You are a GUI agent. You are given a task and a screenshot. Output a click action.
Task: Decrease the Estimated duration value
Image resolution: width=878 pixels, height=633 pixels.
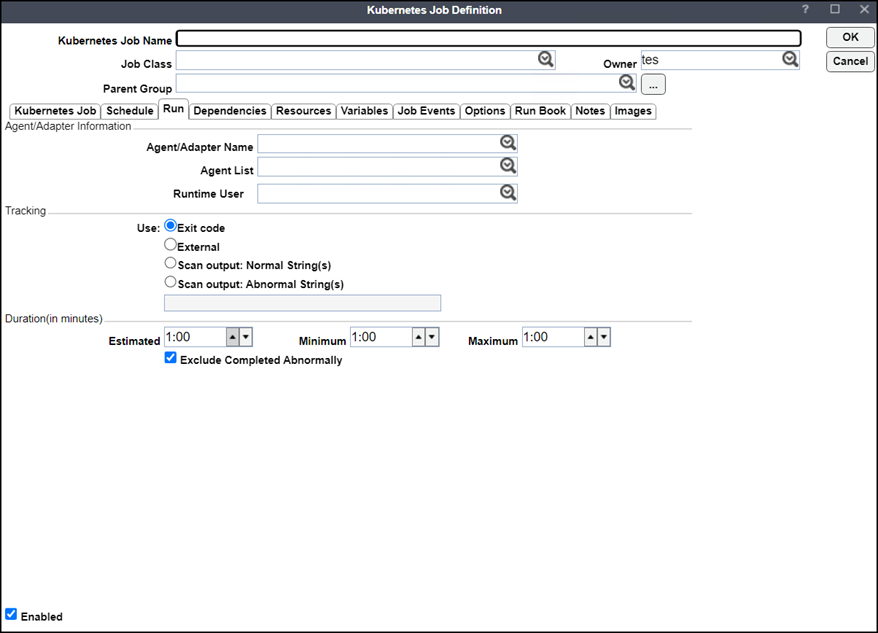(x=246, y=337)
